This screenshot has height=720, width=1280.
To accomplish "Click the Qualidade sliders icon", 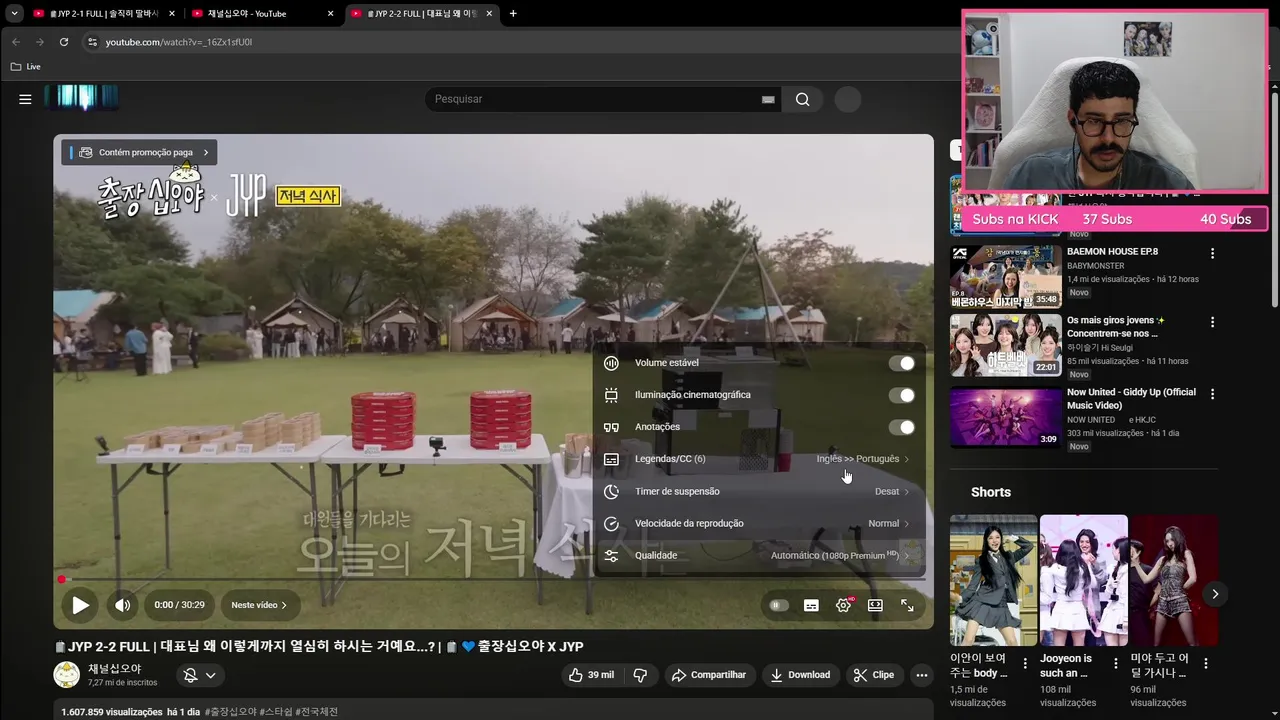I will [611, 555].
